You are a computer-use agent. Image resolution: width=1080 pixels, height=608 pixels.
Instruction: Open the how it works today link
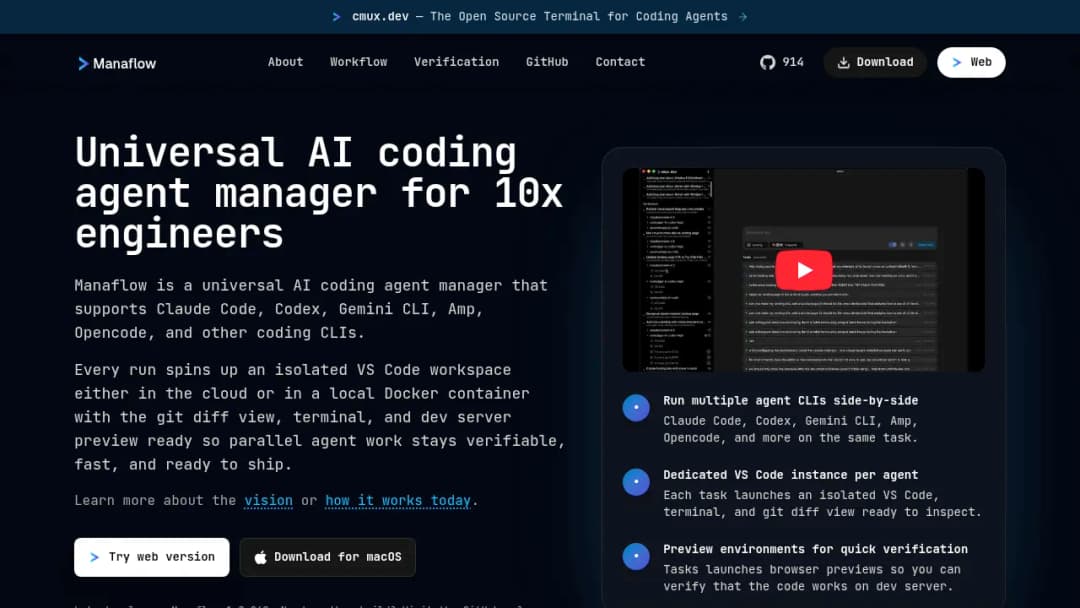[x=397, y=501]
